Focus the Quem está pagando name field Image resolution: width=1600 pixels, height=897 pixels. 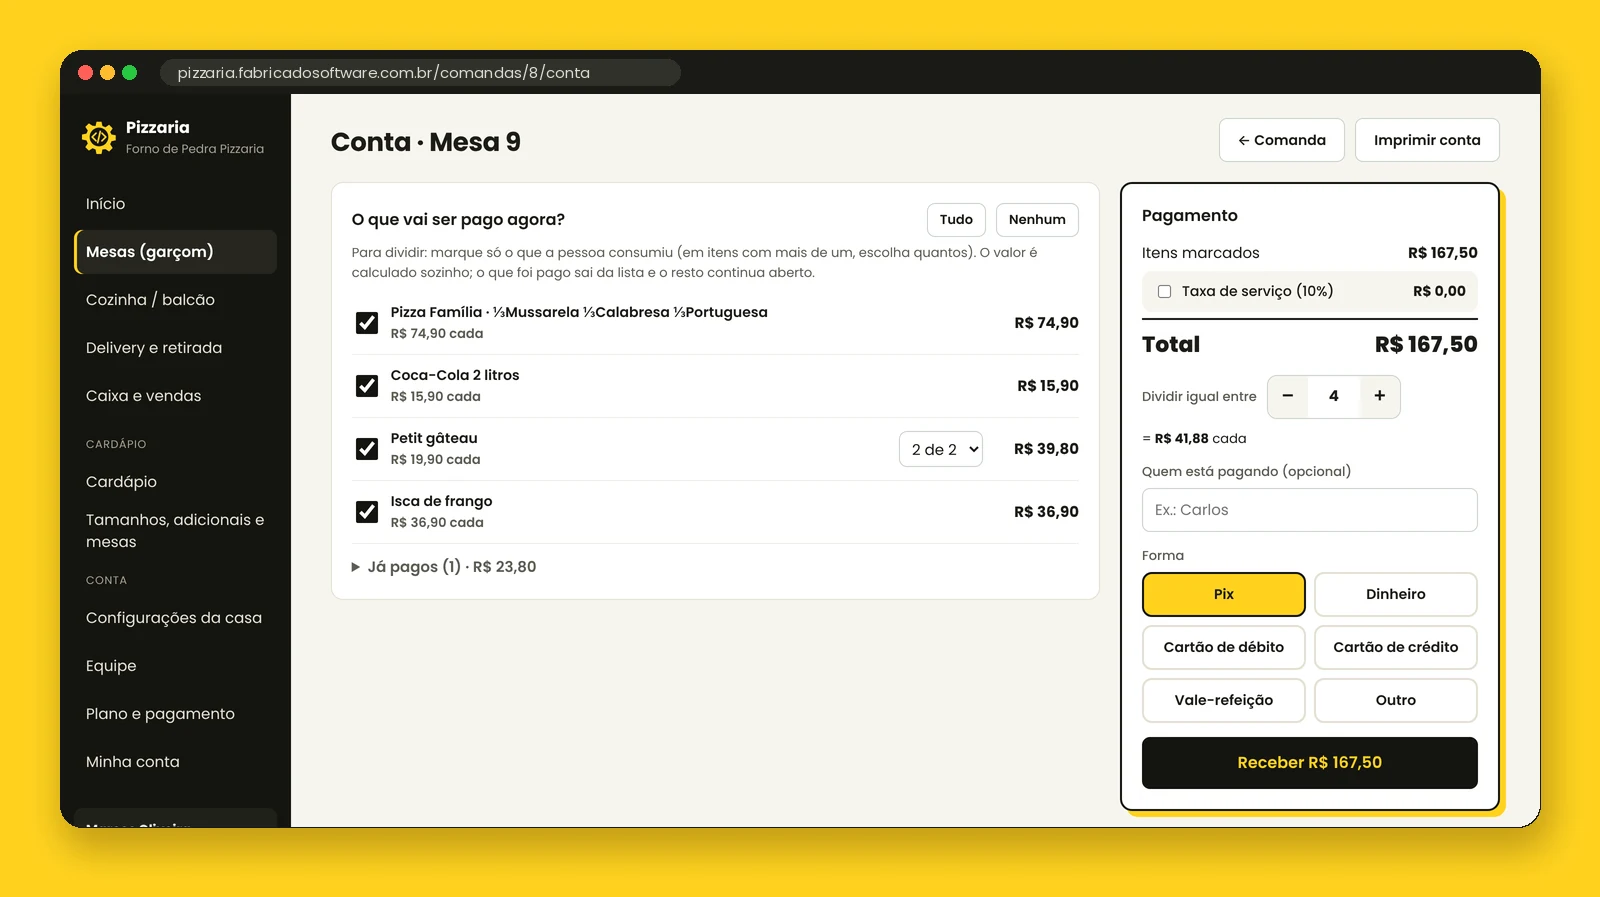coord(1310,510)
